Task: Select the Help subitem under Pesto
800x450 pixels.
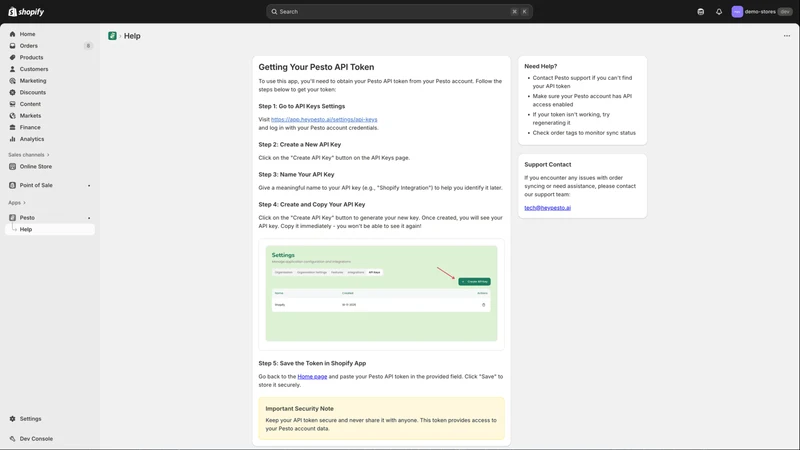Action: coord(50,230)
